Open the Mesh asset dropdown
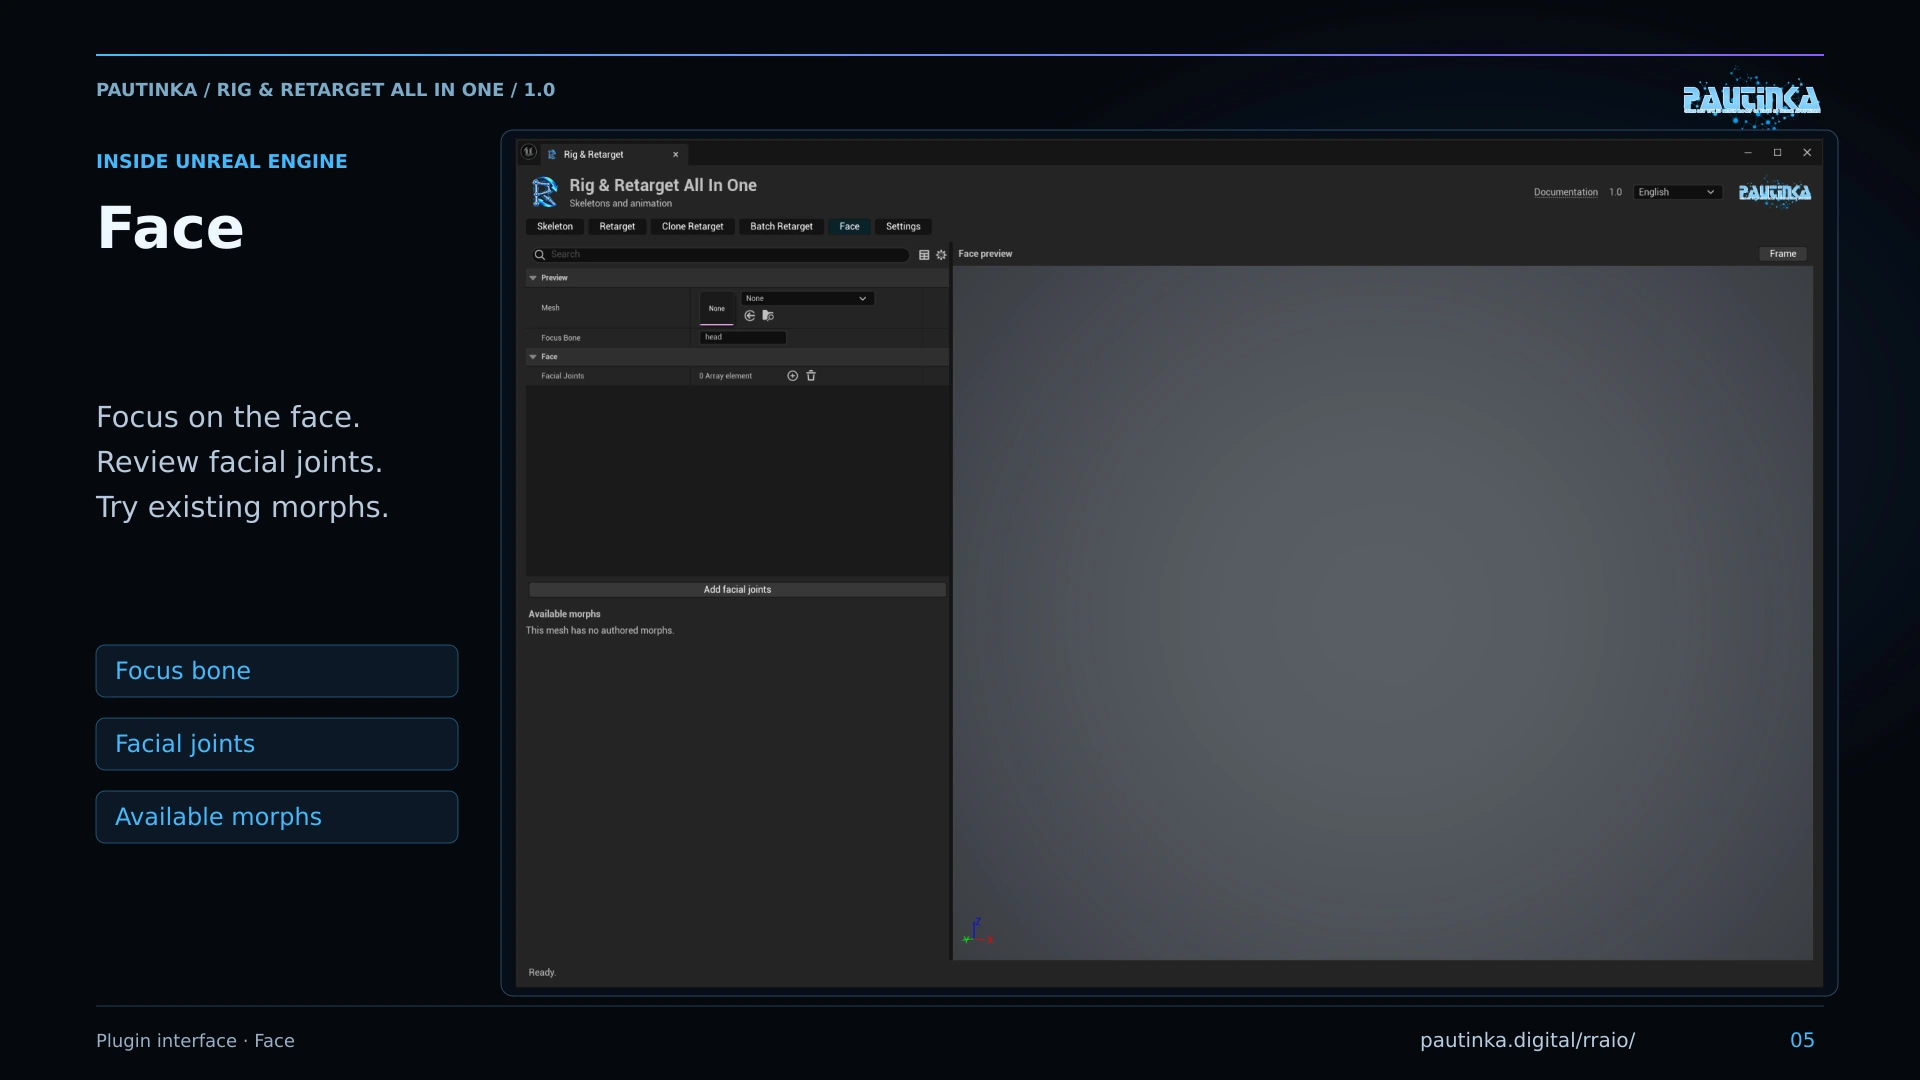Viewport: 1920px width, 1080px height. click(x=807, y=299)
